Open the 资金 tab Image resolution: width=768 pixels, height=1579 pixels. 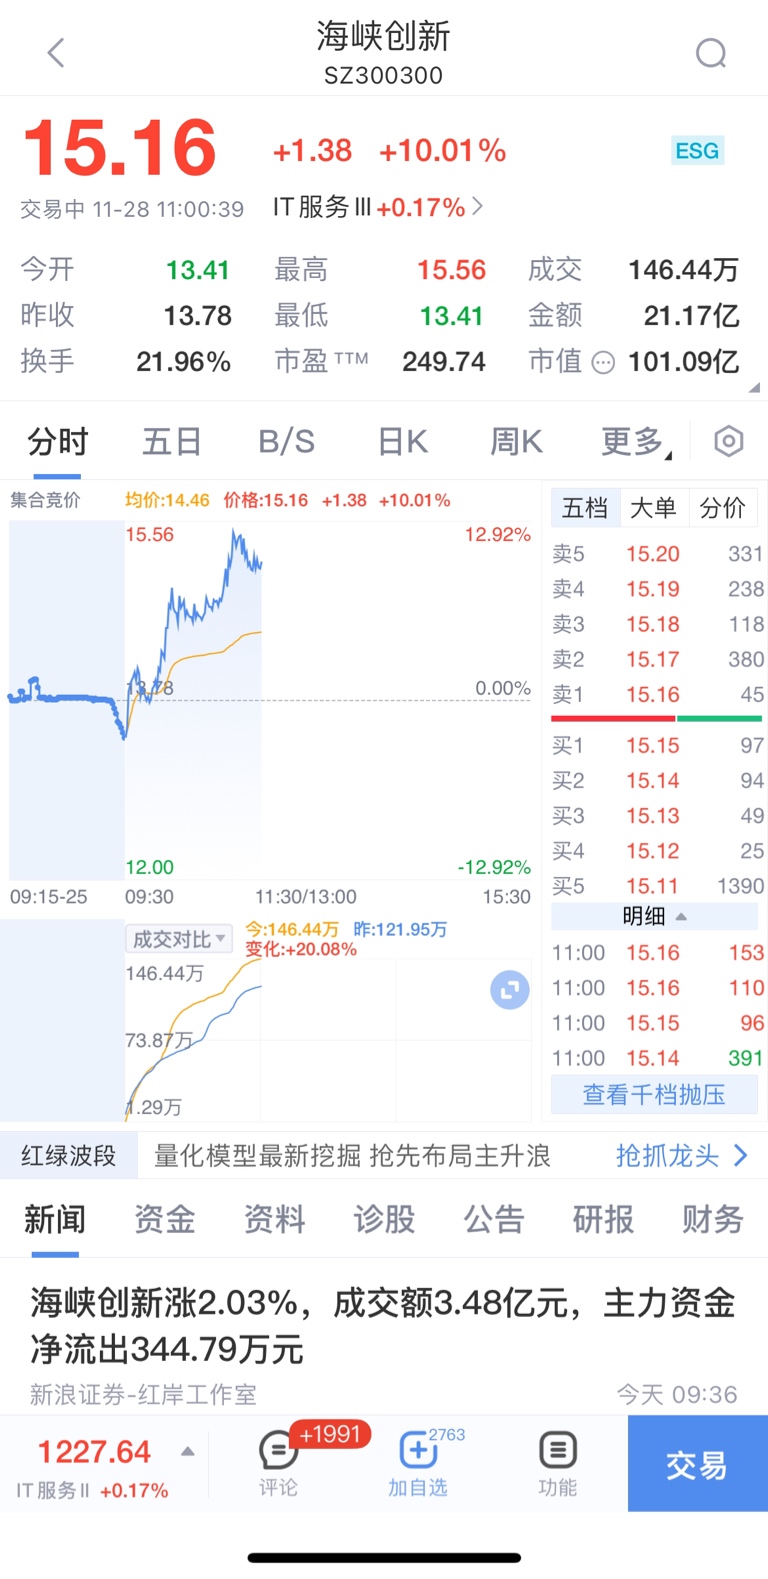(165, 1219)
